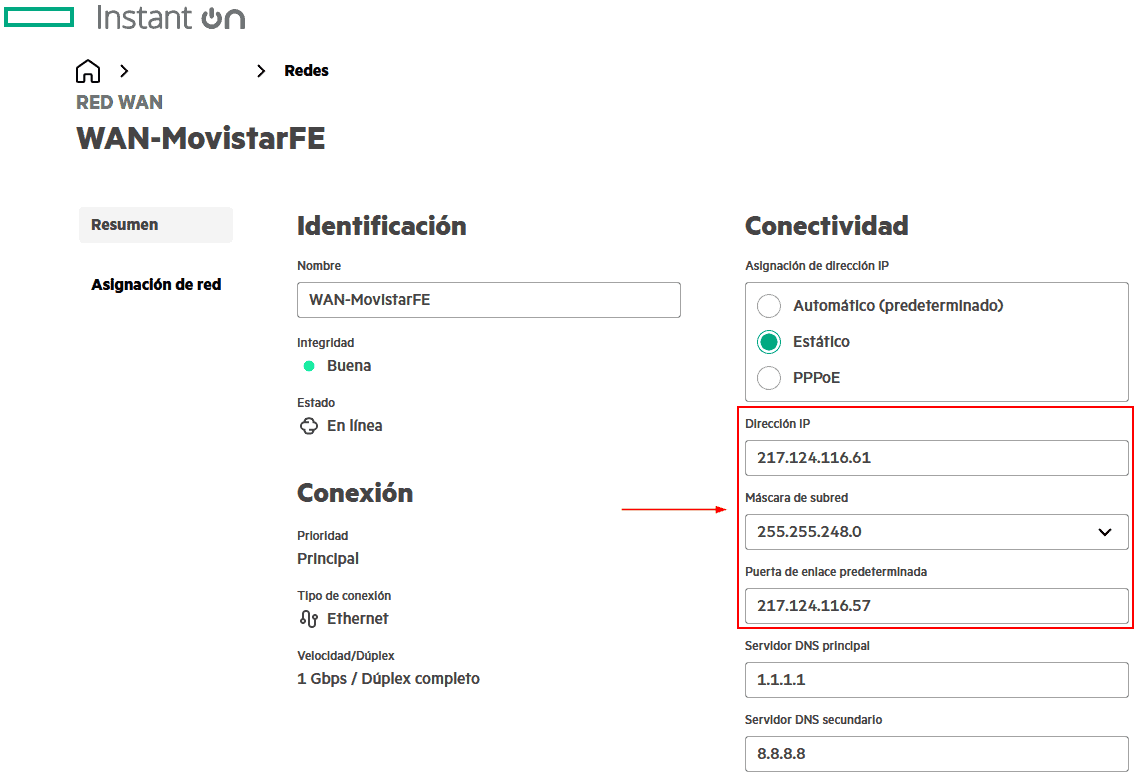The image size is (1136, 775).
Task: Click the chevron just before Redes
Action: [261, 71]
